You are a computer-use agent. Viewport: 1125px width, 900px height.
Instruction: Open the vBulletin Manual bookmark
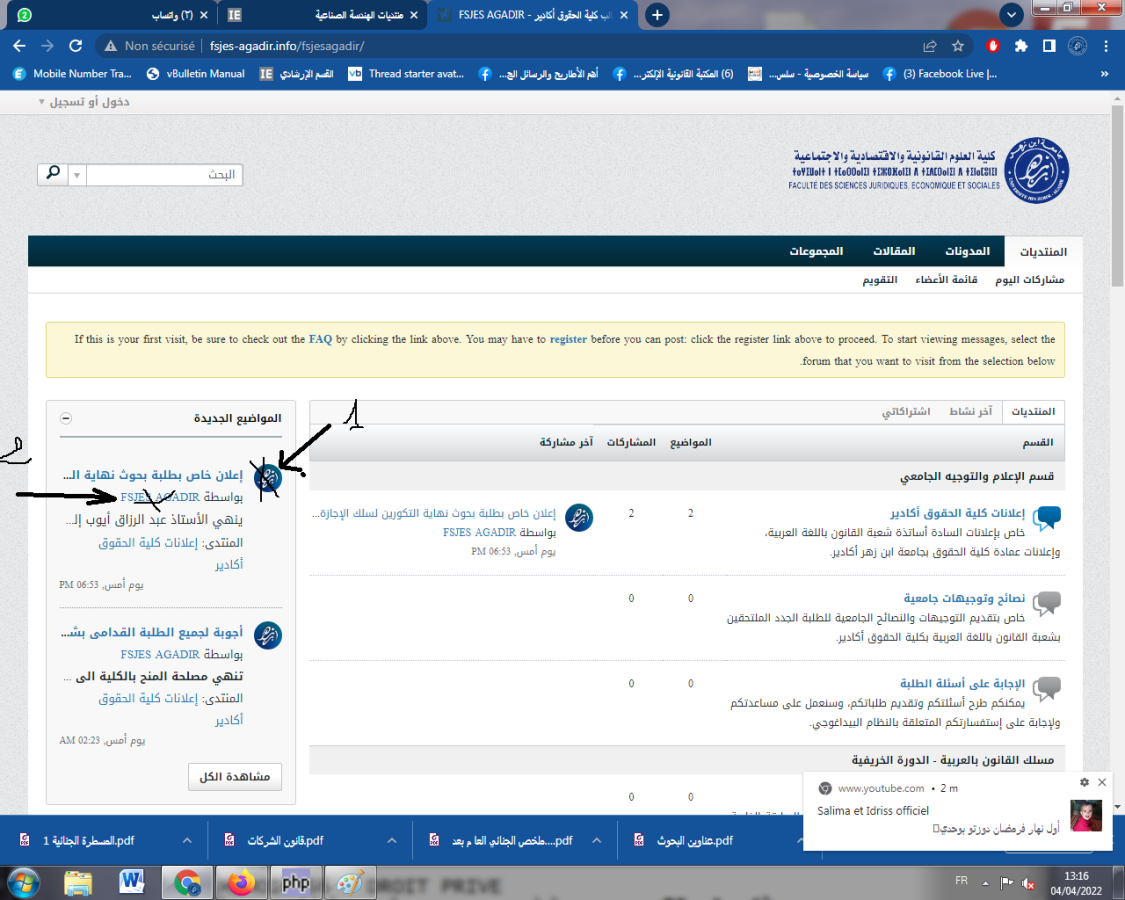click(196, 74)
